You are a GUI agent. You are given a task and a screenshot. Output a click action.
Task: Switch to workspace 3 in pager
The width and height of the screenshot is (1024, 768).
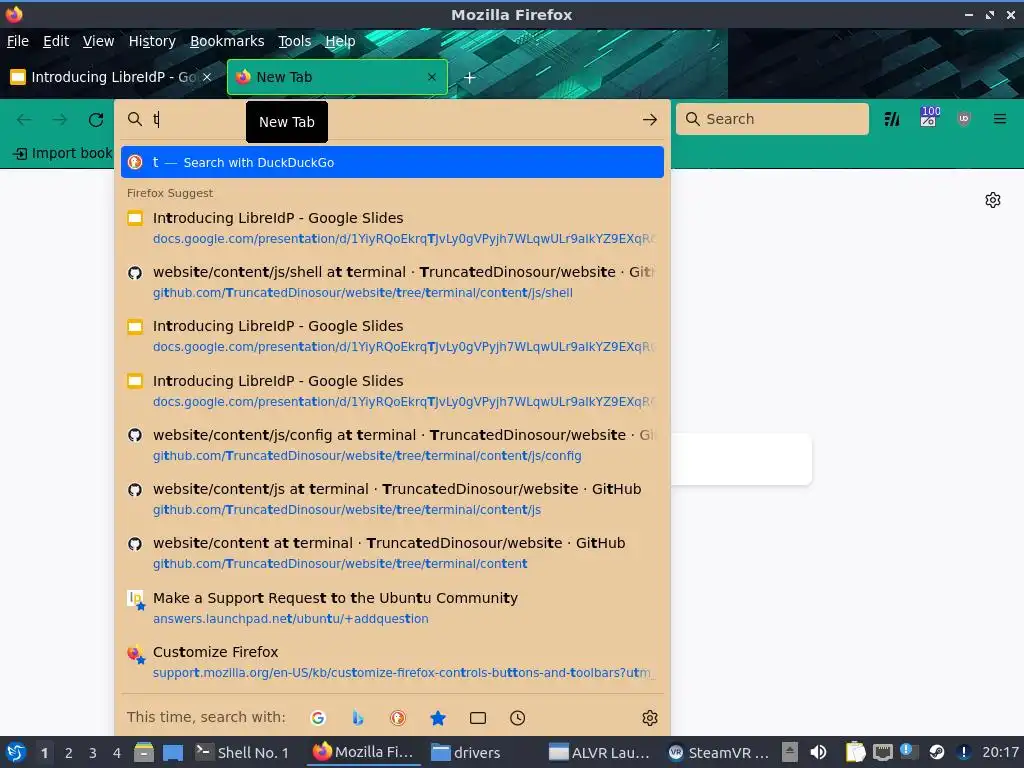[93, 753]
